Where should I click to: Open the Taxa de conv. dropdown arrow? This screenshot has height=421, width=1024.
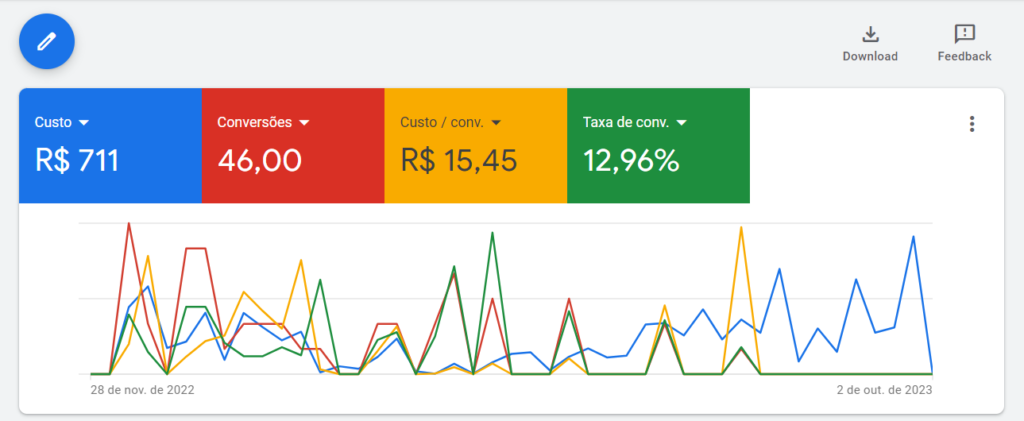pos(682,123)
